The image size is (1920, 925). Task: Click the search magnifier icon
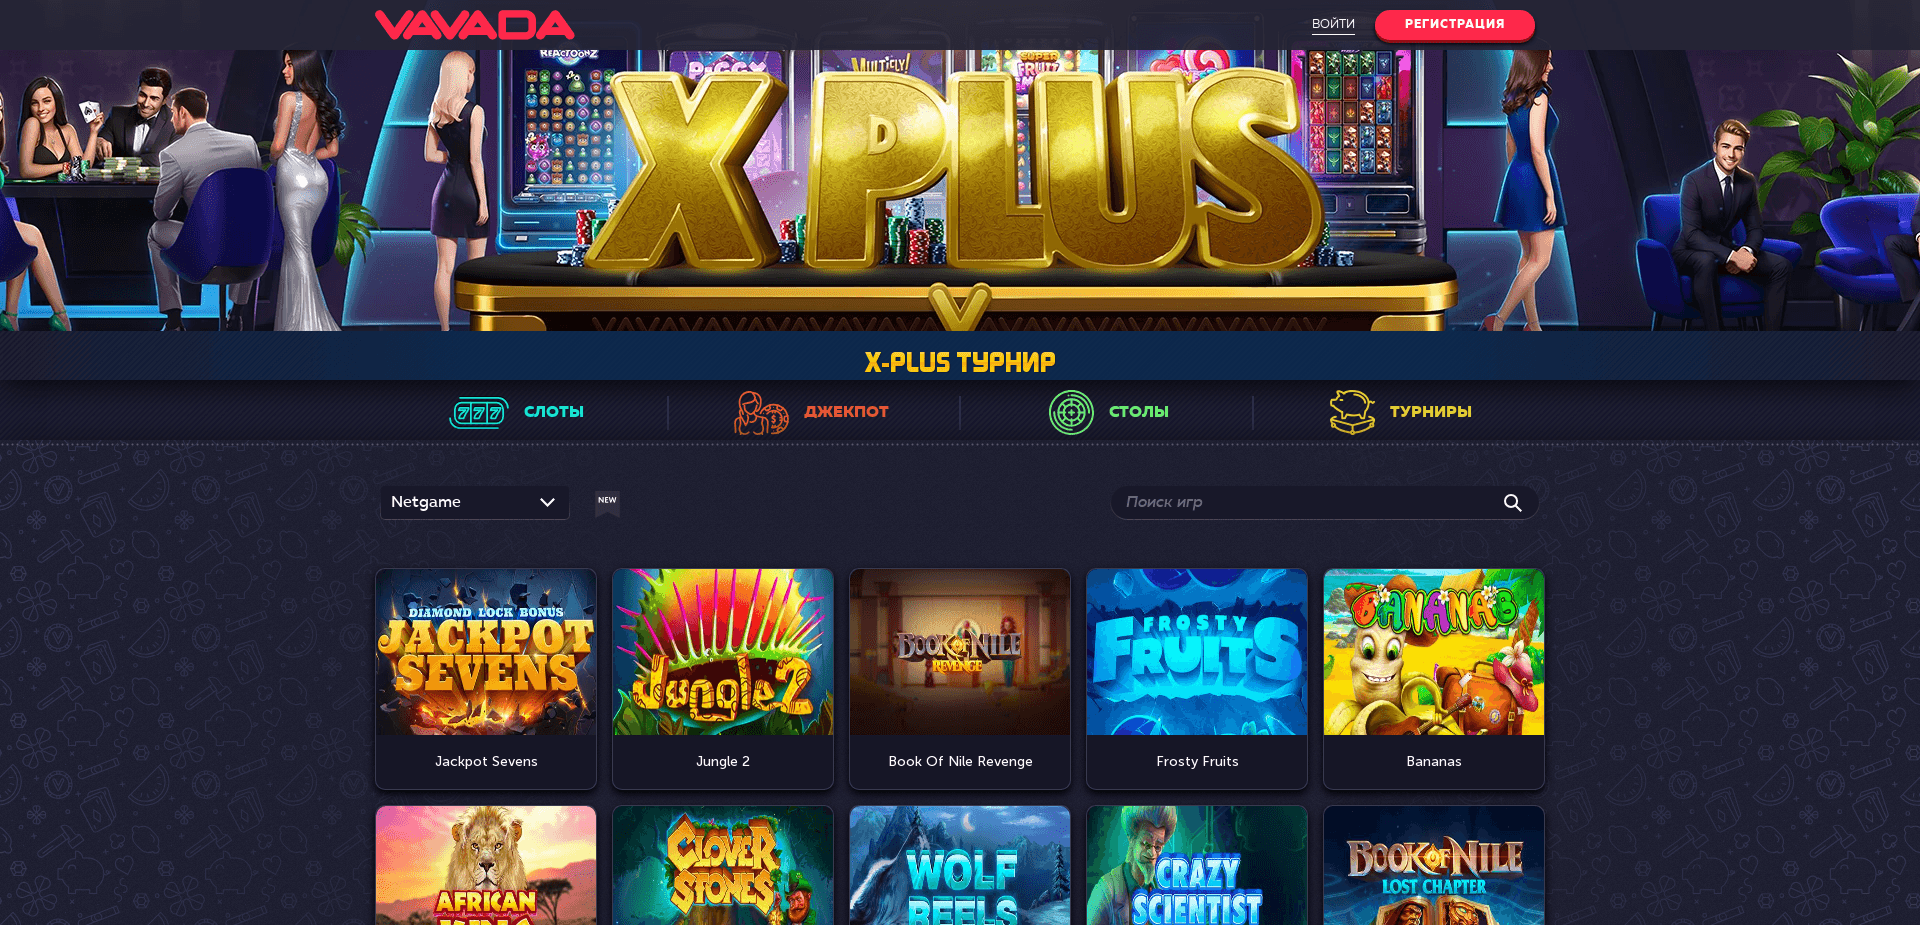point(1512,502)
